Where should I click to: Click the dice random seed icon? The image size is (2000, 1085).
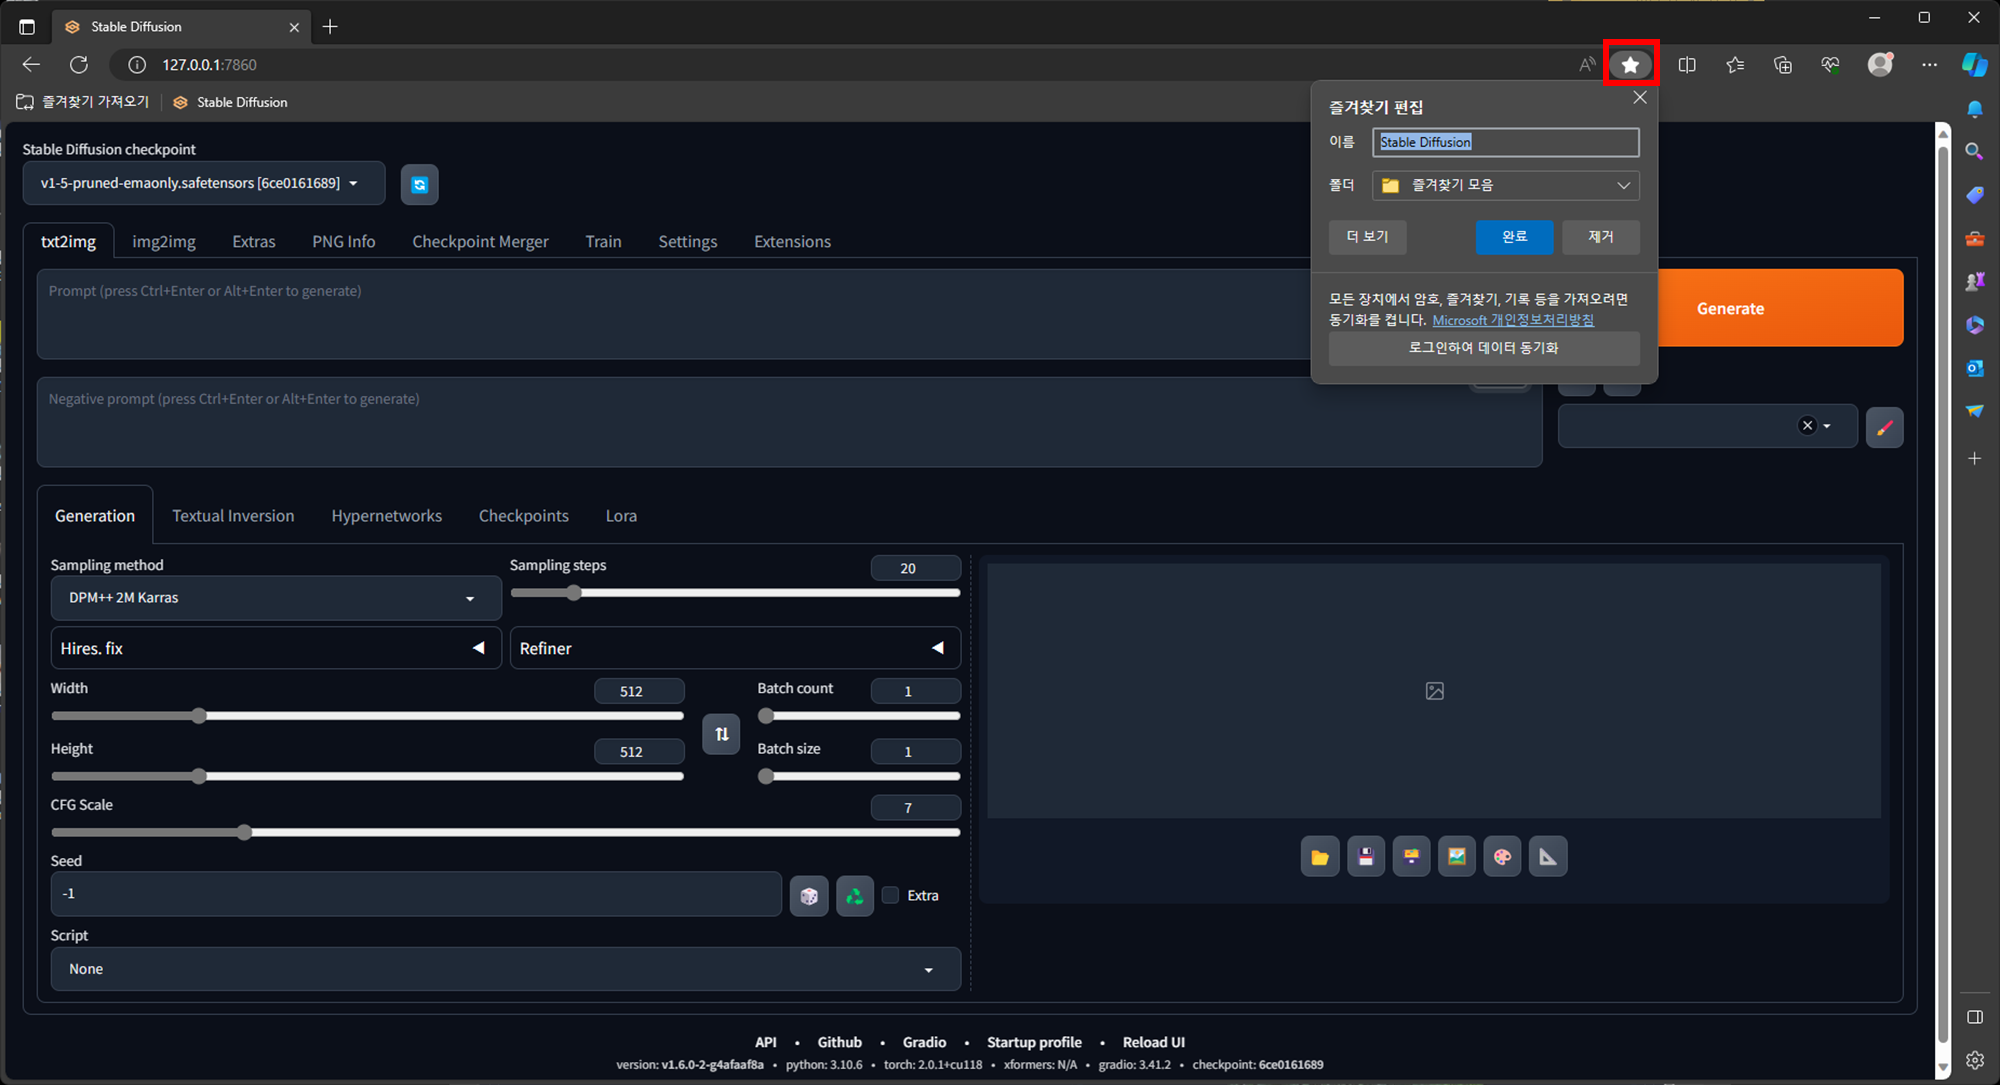[809, 896]
